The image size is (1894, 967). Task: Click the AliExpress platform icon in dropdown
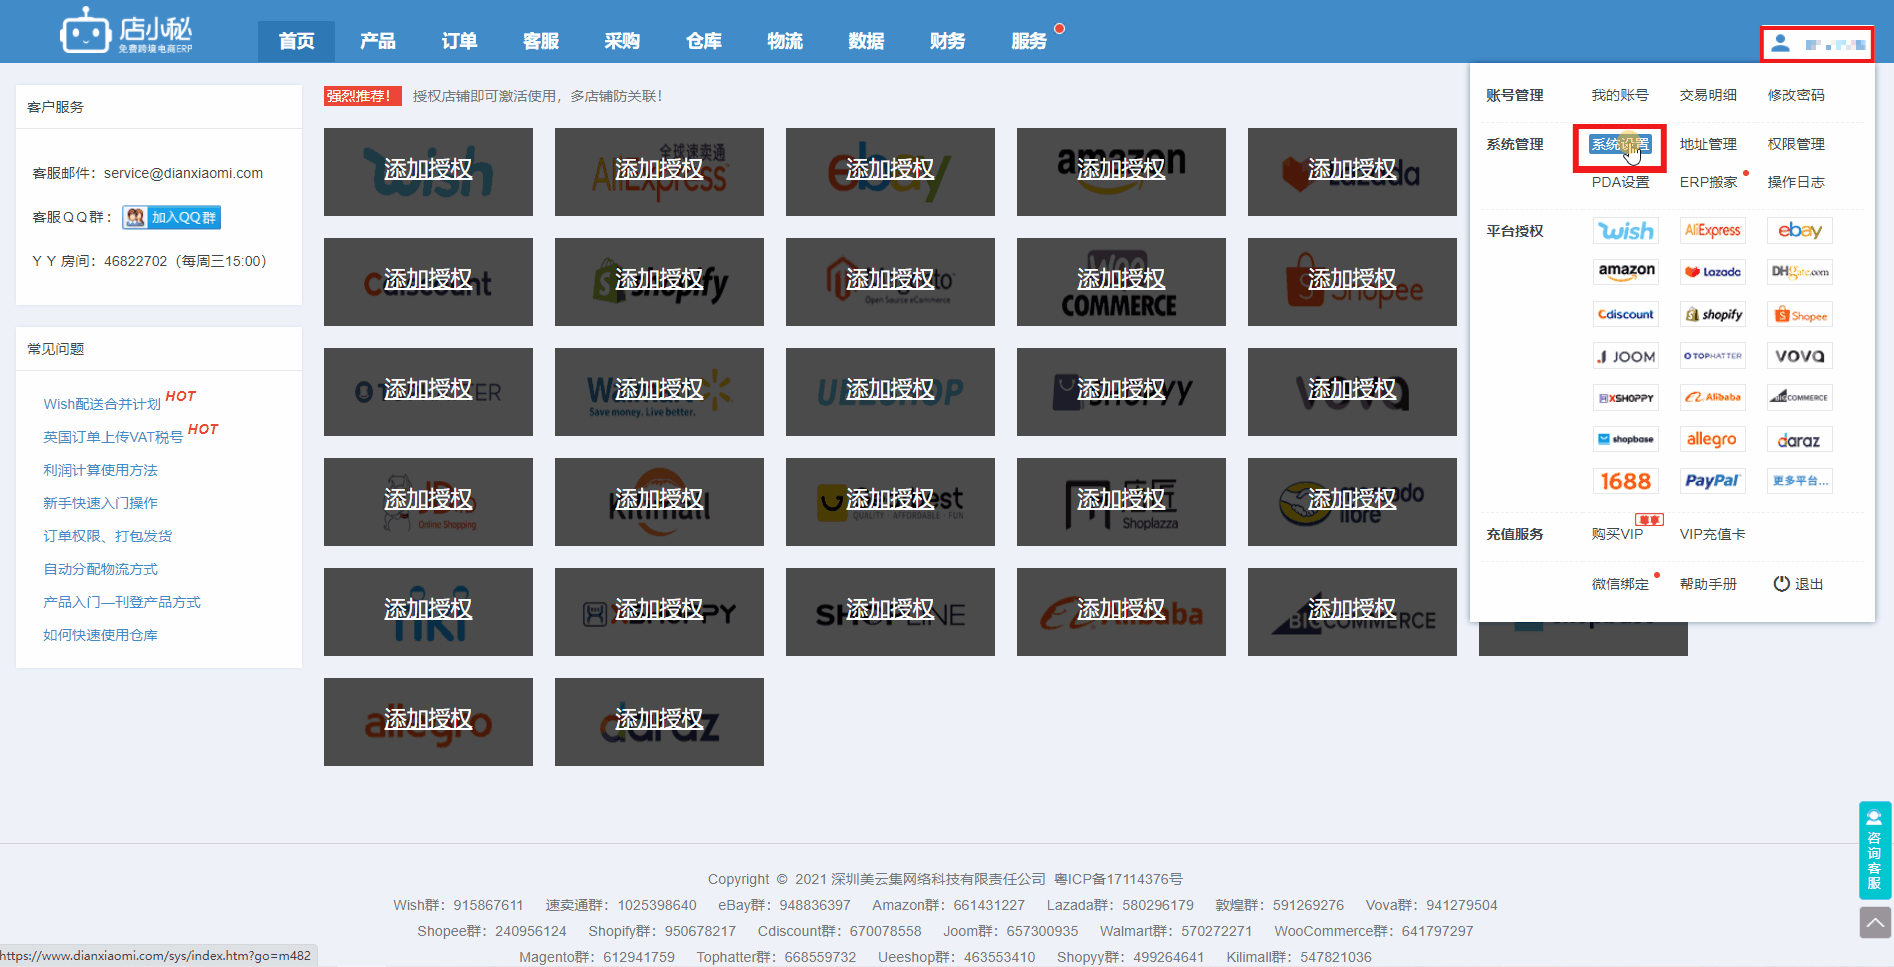(1712, 231)
